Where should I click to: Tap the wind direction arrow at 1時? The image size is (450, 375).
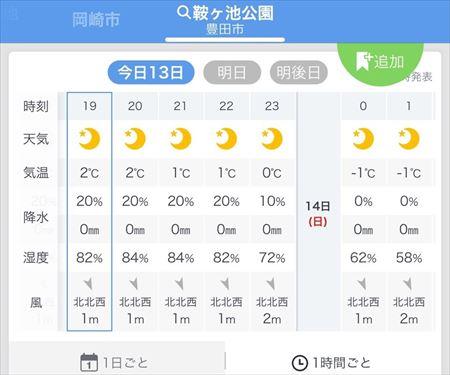(x=408, y=284)
